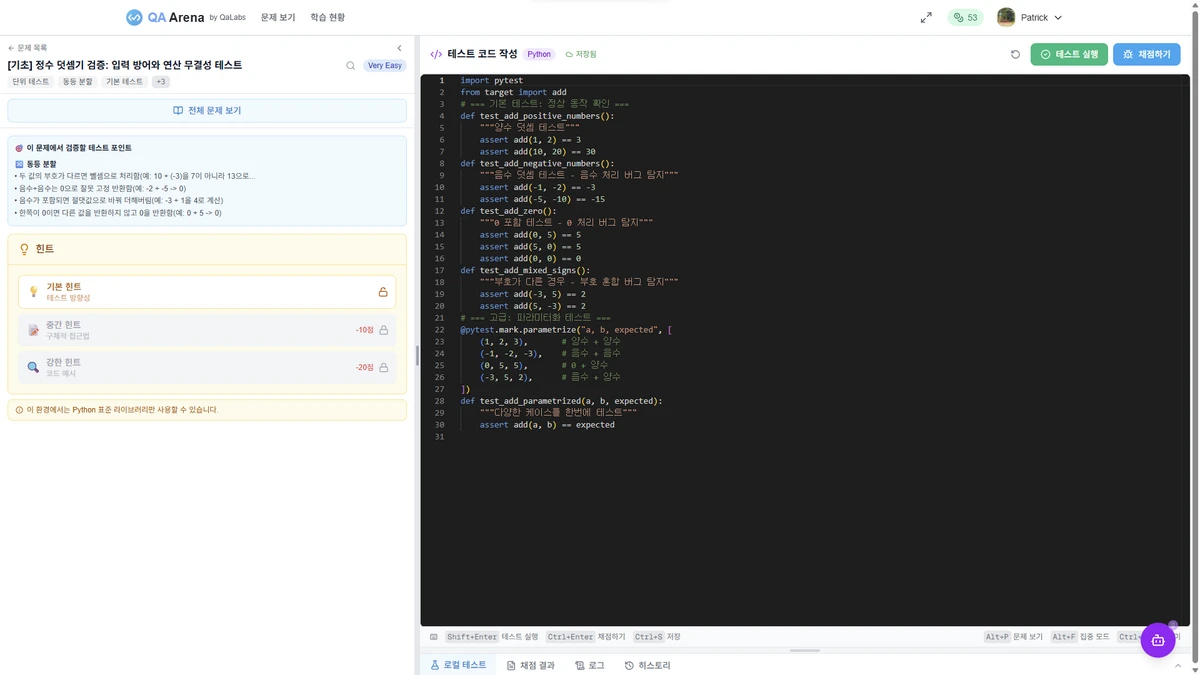
Task: Click the 동등 분할 section icon
Action: pos(19,164)
